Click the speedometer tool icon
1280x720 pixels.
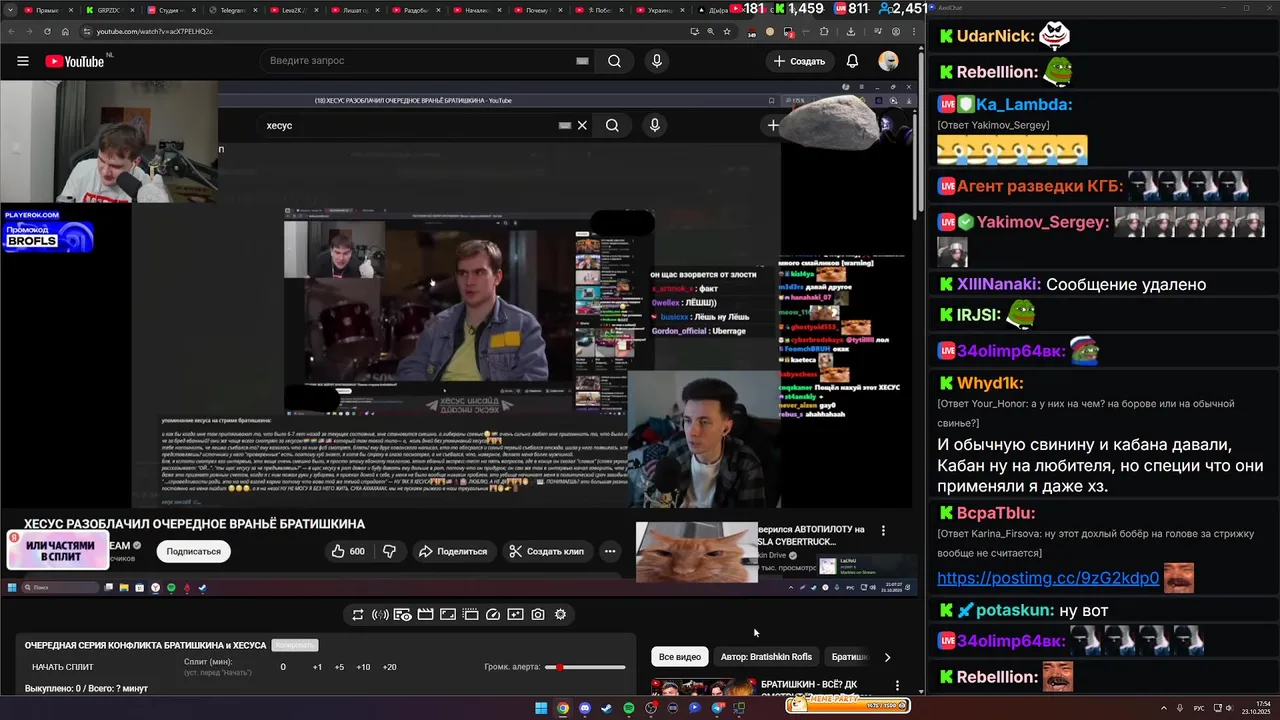493,614
